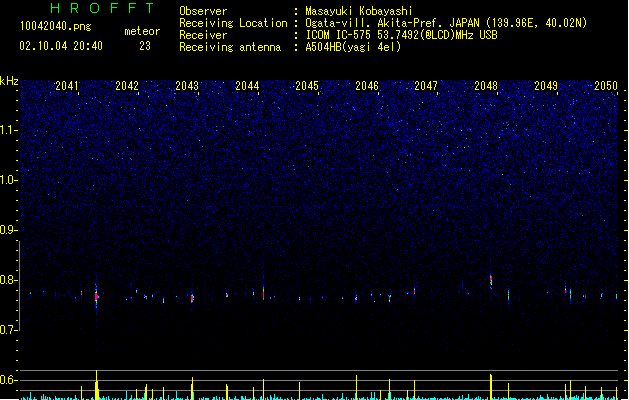Click the 'Receiving antenna' label
The width and height of the screenshot is (629, 400).
pos(230,47)
